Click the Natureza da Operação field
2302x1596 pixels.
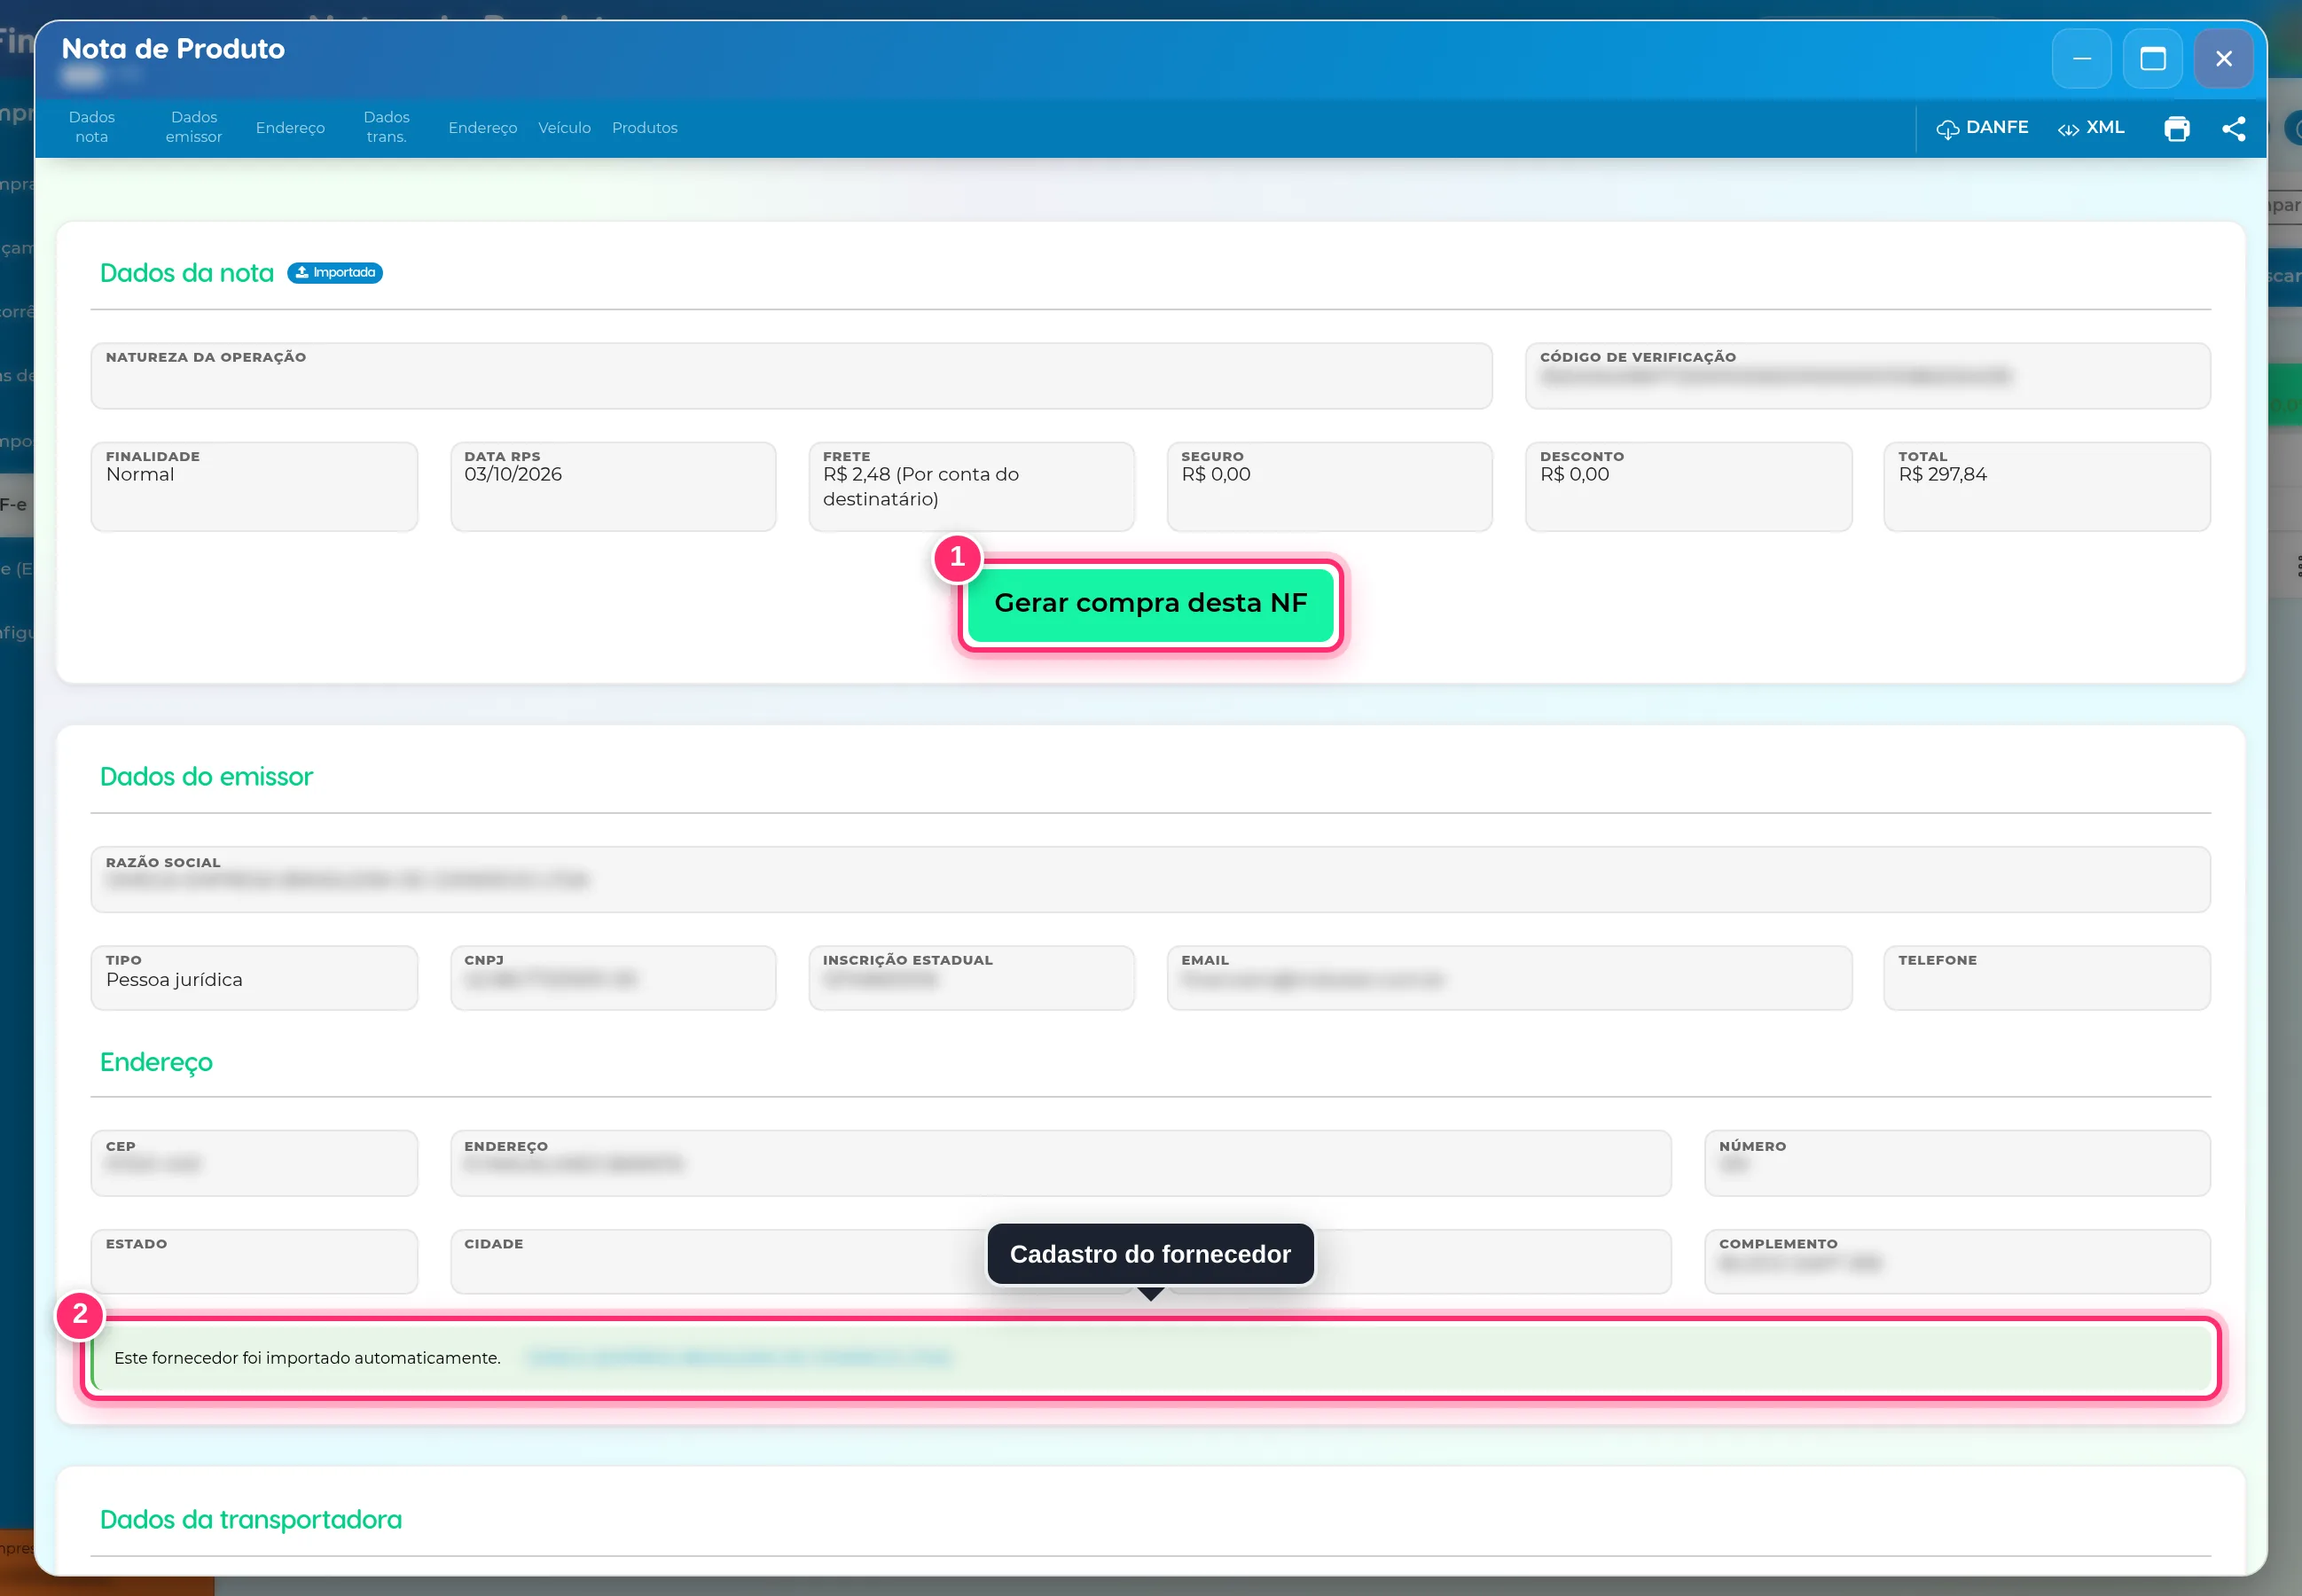[791, 376]
